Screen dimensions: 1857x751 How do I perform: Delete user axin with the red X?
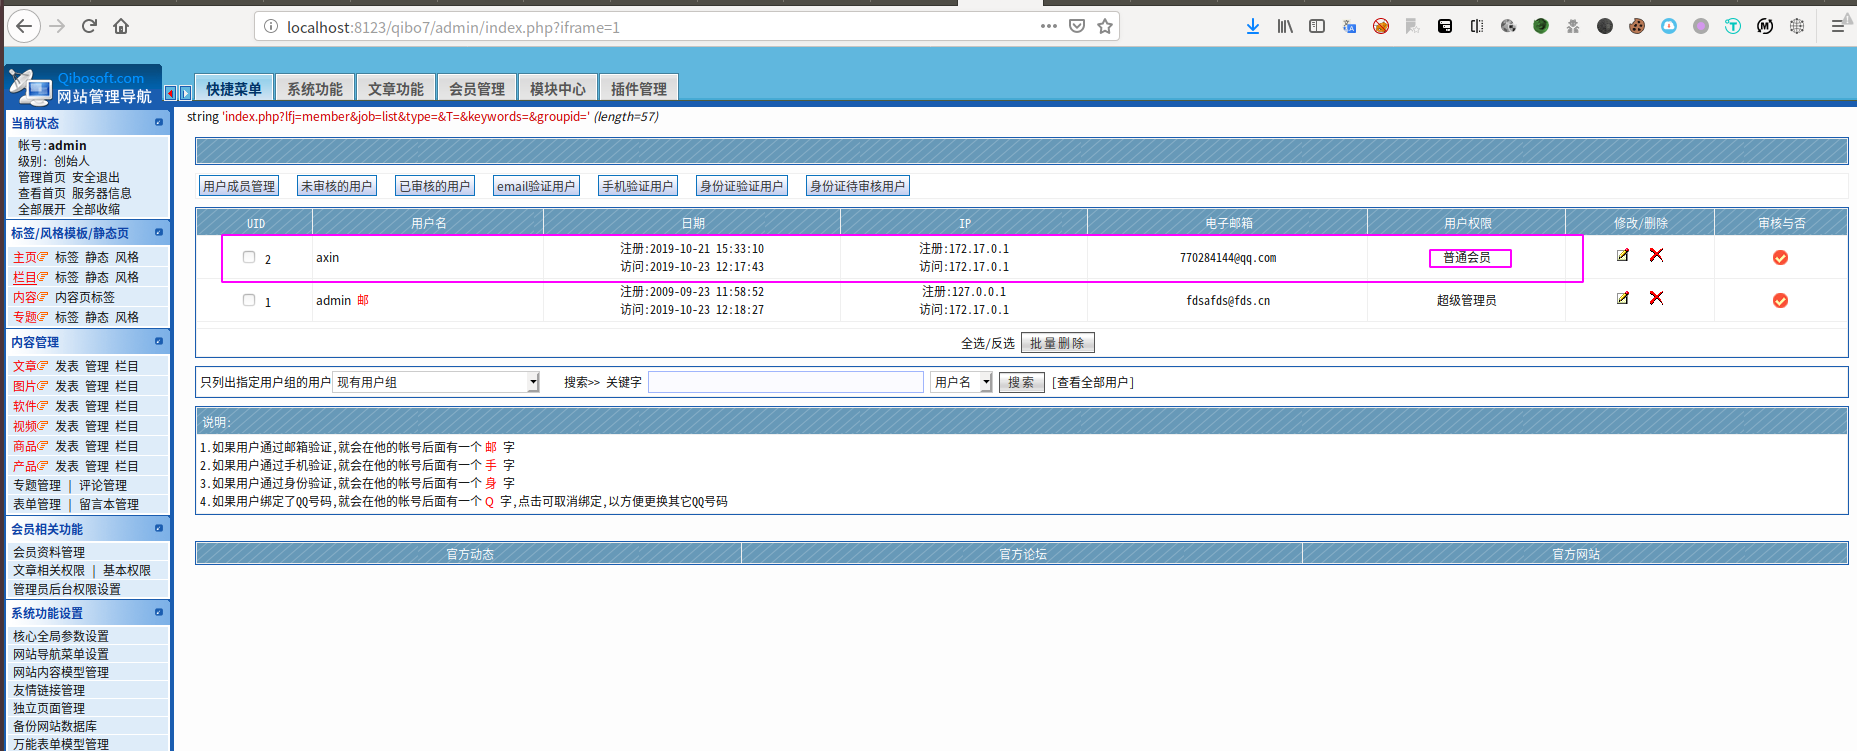1656,255
